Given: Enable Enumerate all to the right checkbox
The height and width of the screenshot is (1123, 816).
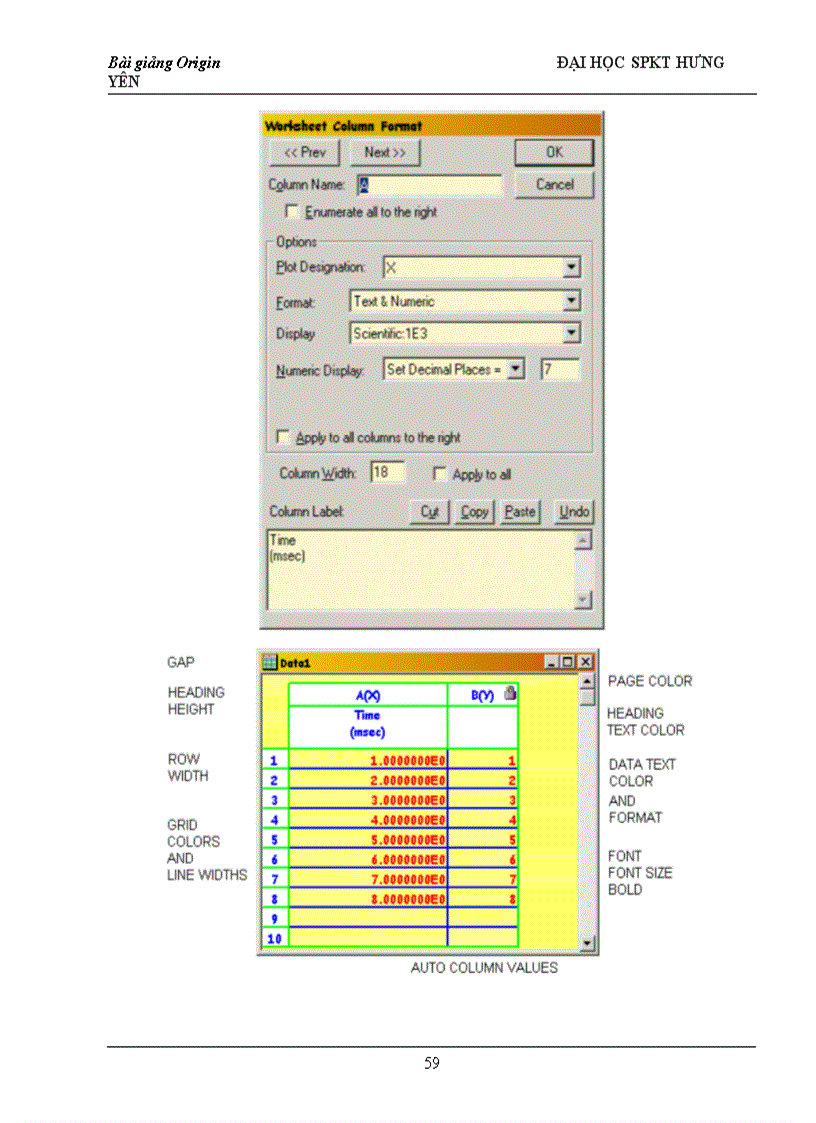Looking at the screenshot, I should pyautogui.click(x=292, y=212).
